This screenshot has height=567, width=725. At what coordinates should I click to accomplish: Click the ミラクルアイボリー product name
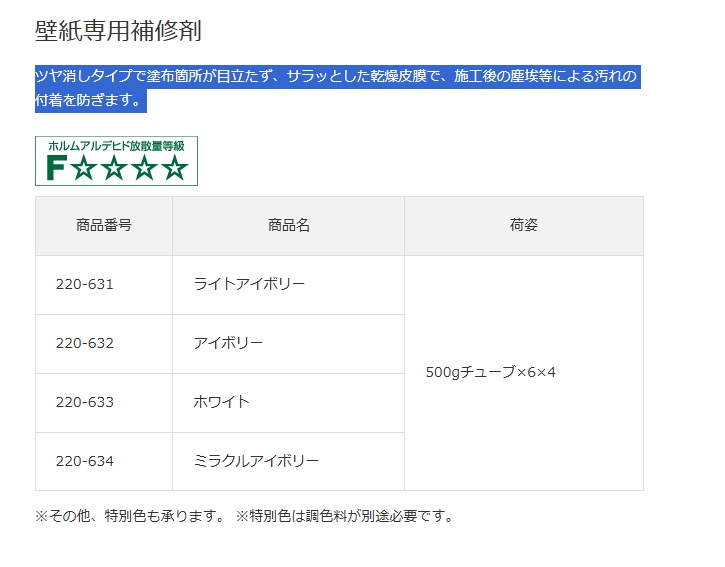pyautogui.click(x=256, y=461)
